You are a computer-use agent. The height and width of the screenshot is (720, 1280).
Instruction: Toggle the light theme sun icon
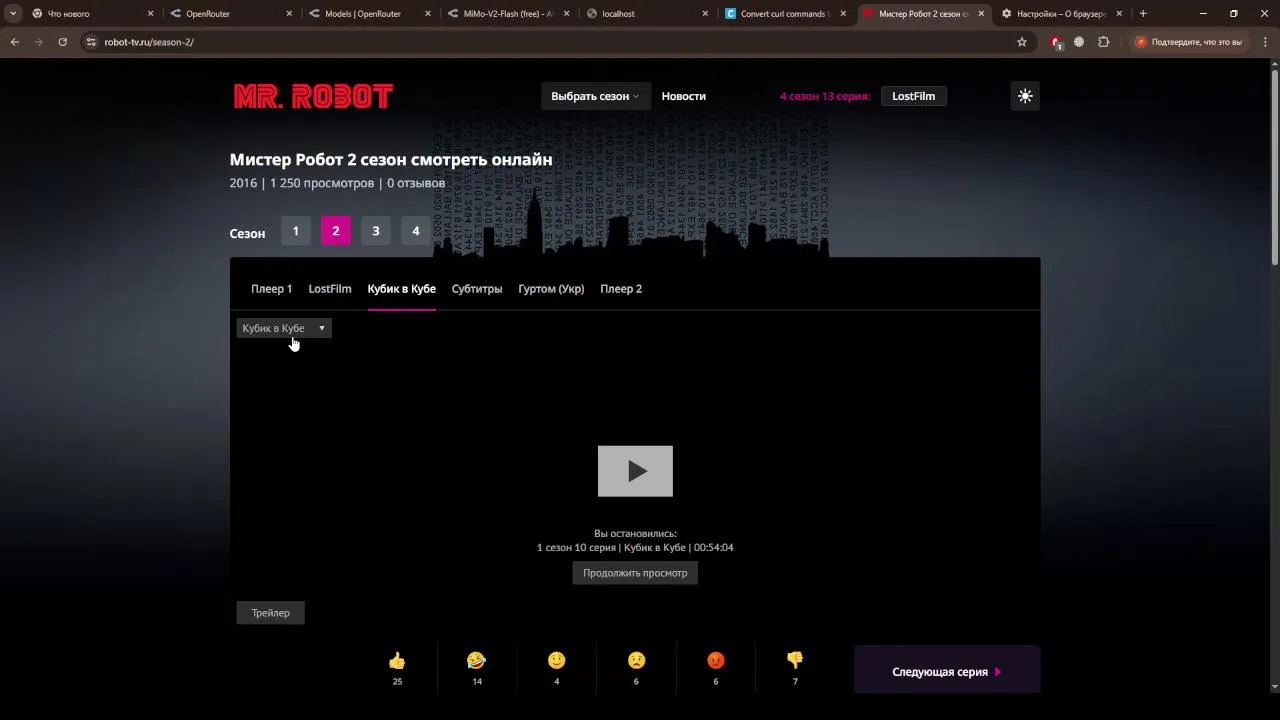pyautogui.click(x=1025, y=96)
